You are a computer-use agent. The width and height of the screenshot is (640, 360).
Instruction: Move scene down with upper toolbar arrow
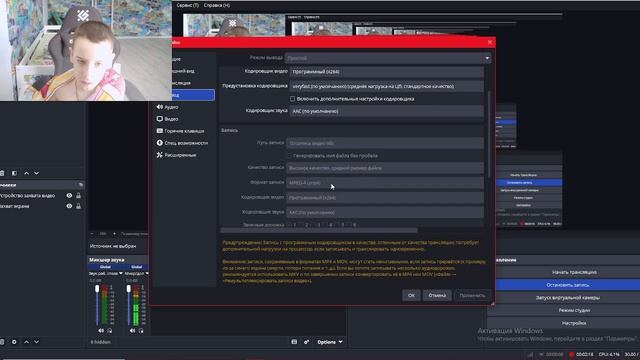click(x=36, y=173)
